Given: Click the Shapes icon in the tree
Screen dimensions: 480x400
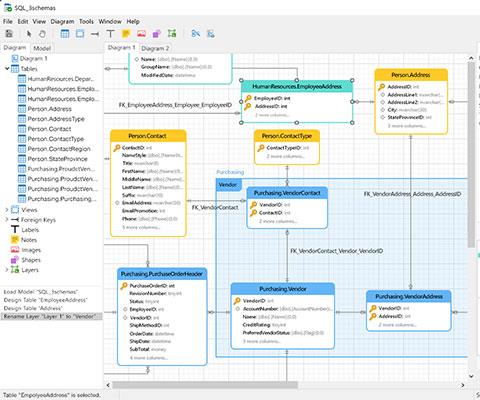Looking at the screenshot, I should pyautogui.click(x=15, y=260).
